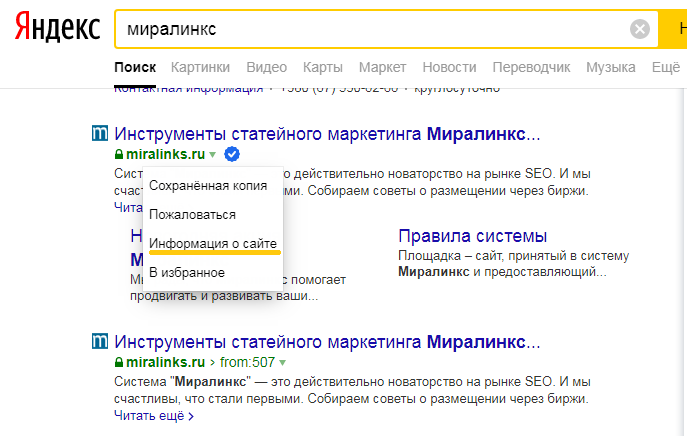Open the first Инструменты статейного маркетинга result title
This screenshot has height=436, width=687.
click(327, 134)
